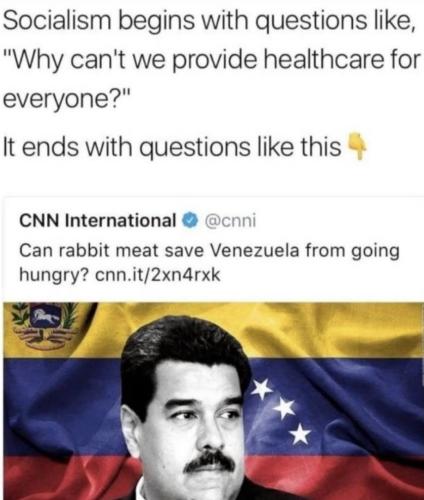The image size is (424, 500).
Task: Click the pointing-down hand emoji
Action: tap(357, 146)
